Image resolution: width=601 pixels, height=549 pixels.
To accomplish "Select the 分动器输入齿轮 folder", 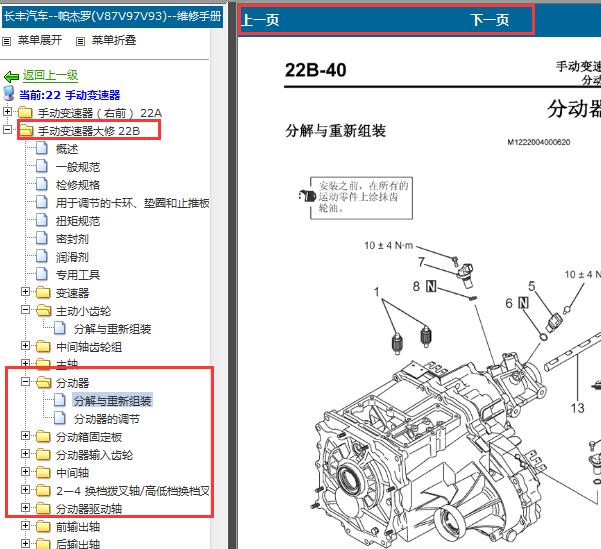I will click(x=94, y=455).
